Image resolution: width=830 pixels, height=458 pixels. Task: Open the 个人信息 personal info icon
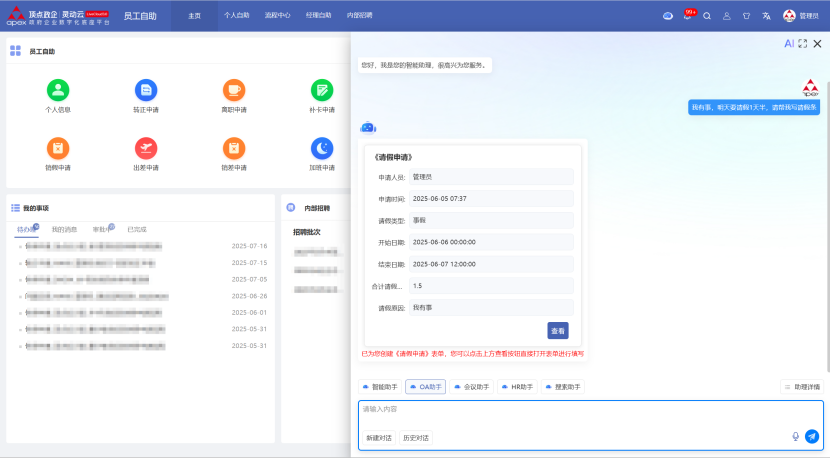[x=58, y=90]
